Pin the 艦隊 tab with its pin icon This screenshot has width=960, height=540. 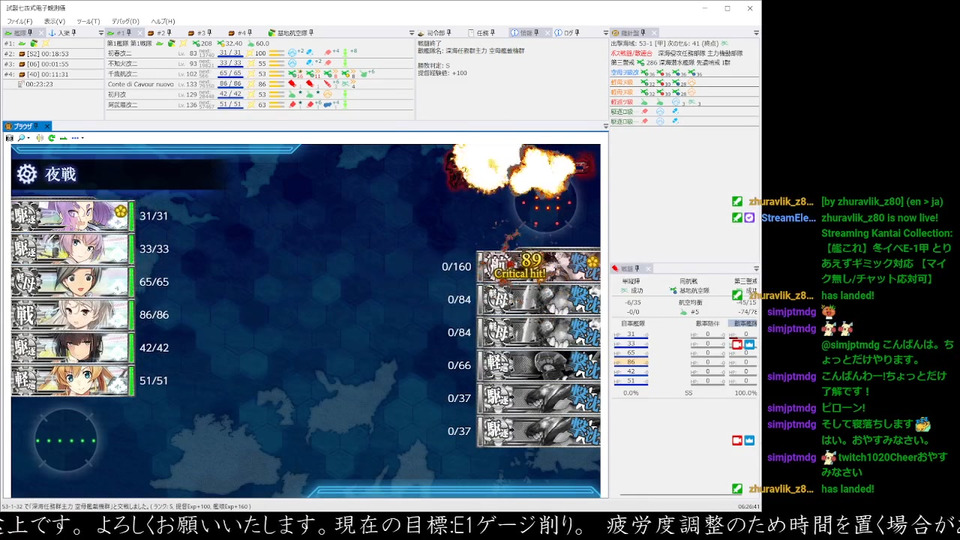(x=31, y=33)
